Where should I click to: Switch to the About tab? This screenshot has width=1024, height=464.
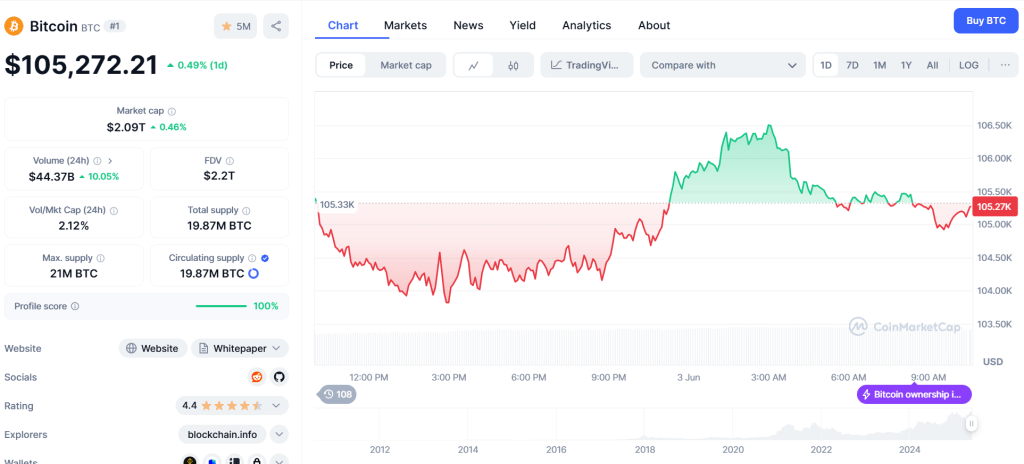654,25
